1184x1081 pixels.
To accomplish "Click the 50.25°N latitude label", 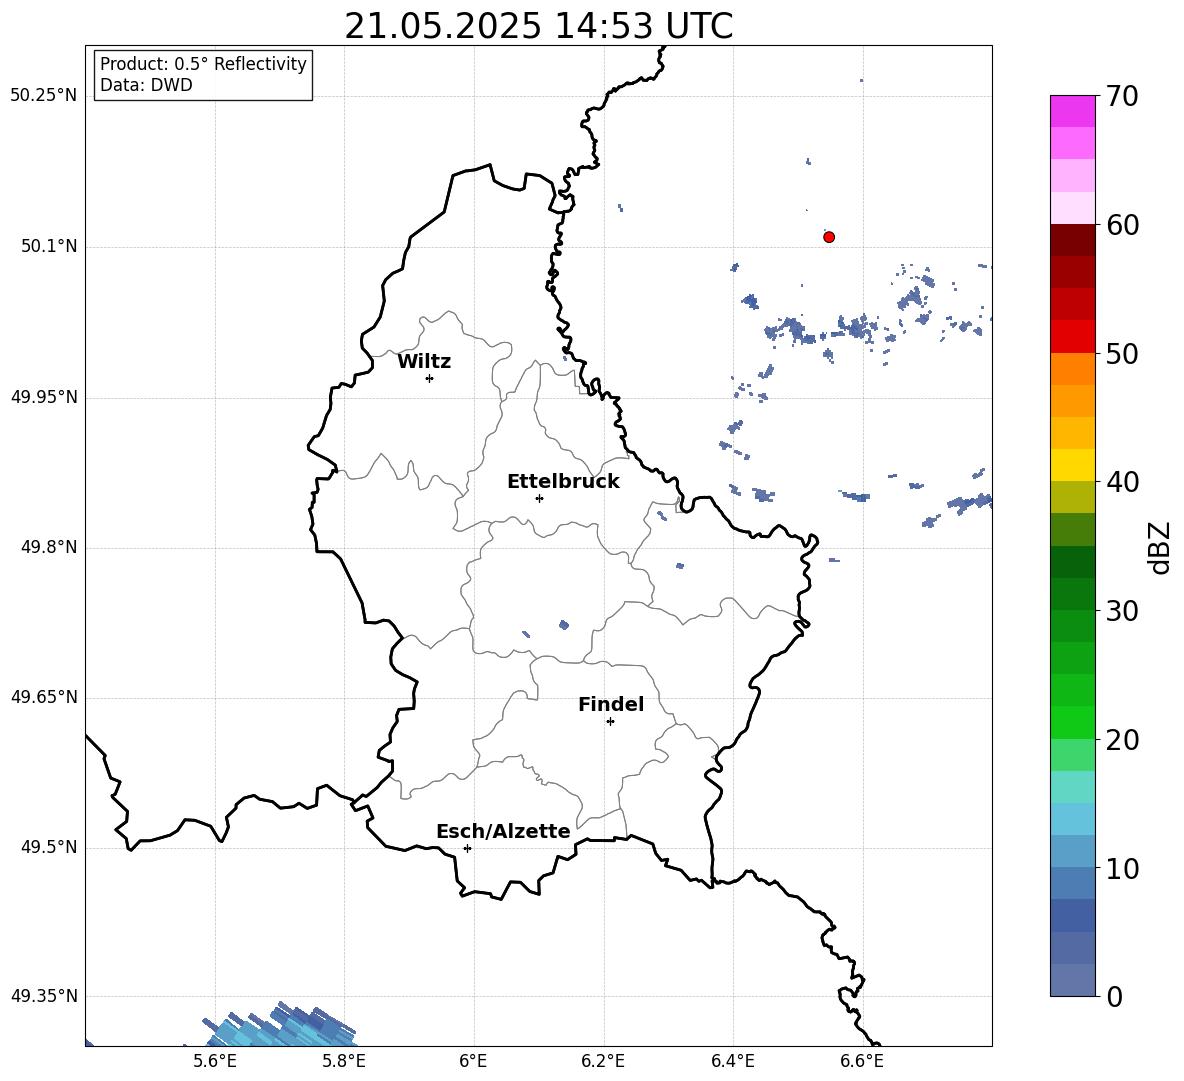I will [x=44, y=96].
